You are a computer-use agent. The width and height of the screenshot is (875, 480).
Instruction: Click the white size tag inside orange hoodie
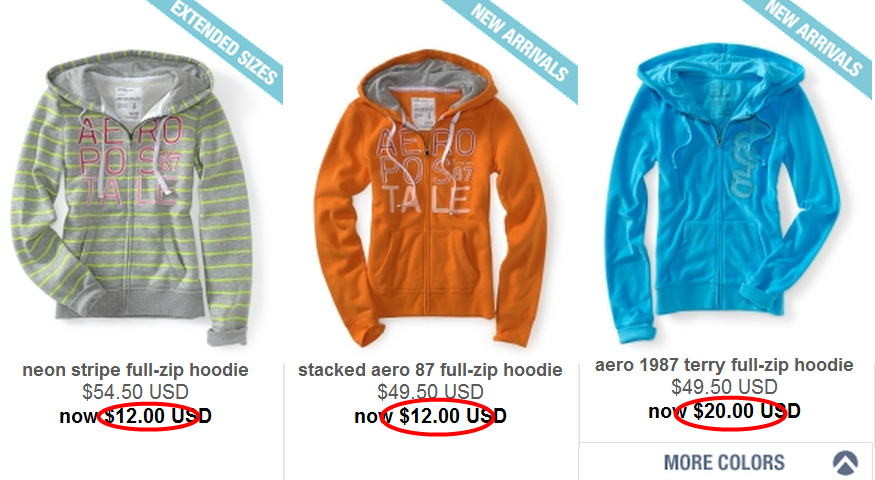424,113
